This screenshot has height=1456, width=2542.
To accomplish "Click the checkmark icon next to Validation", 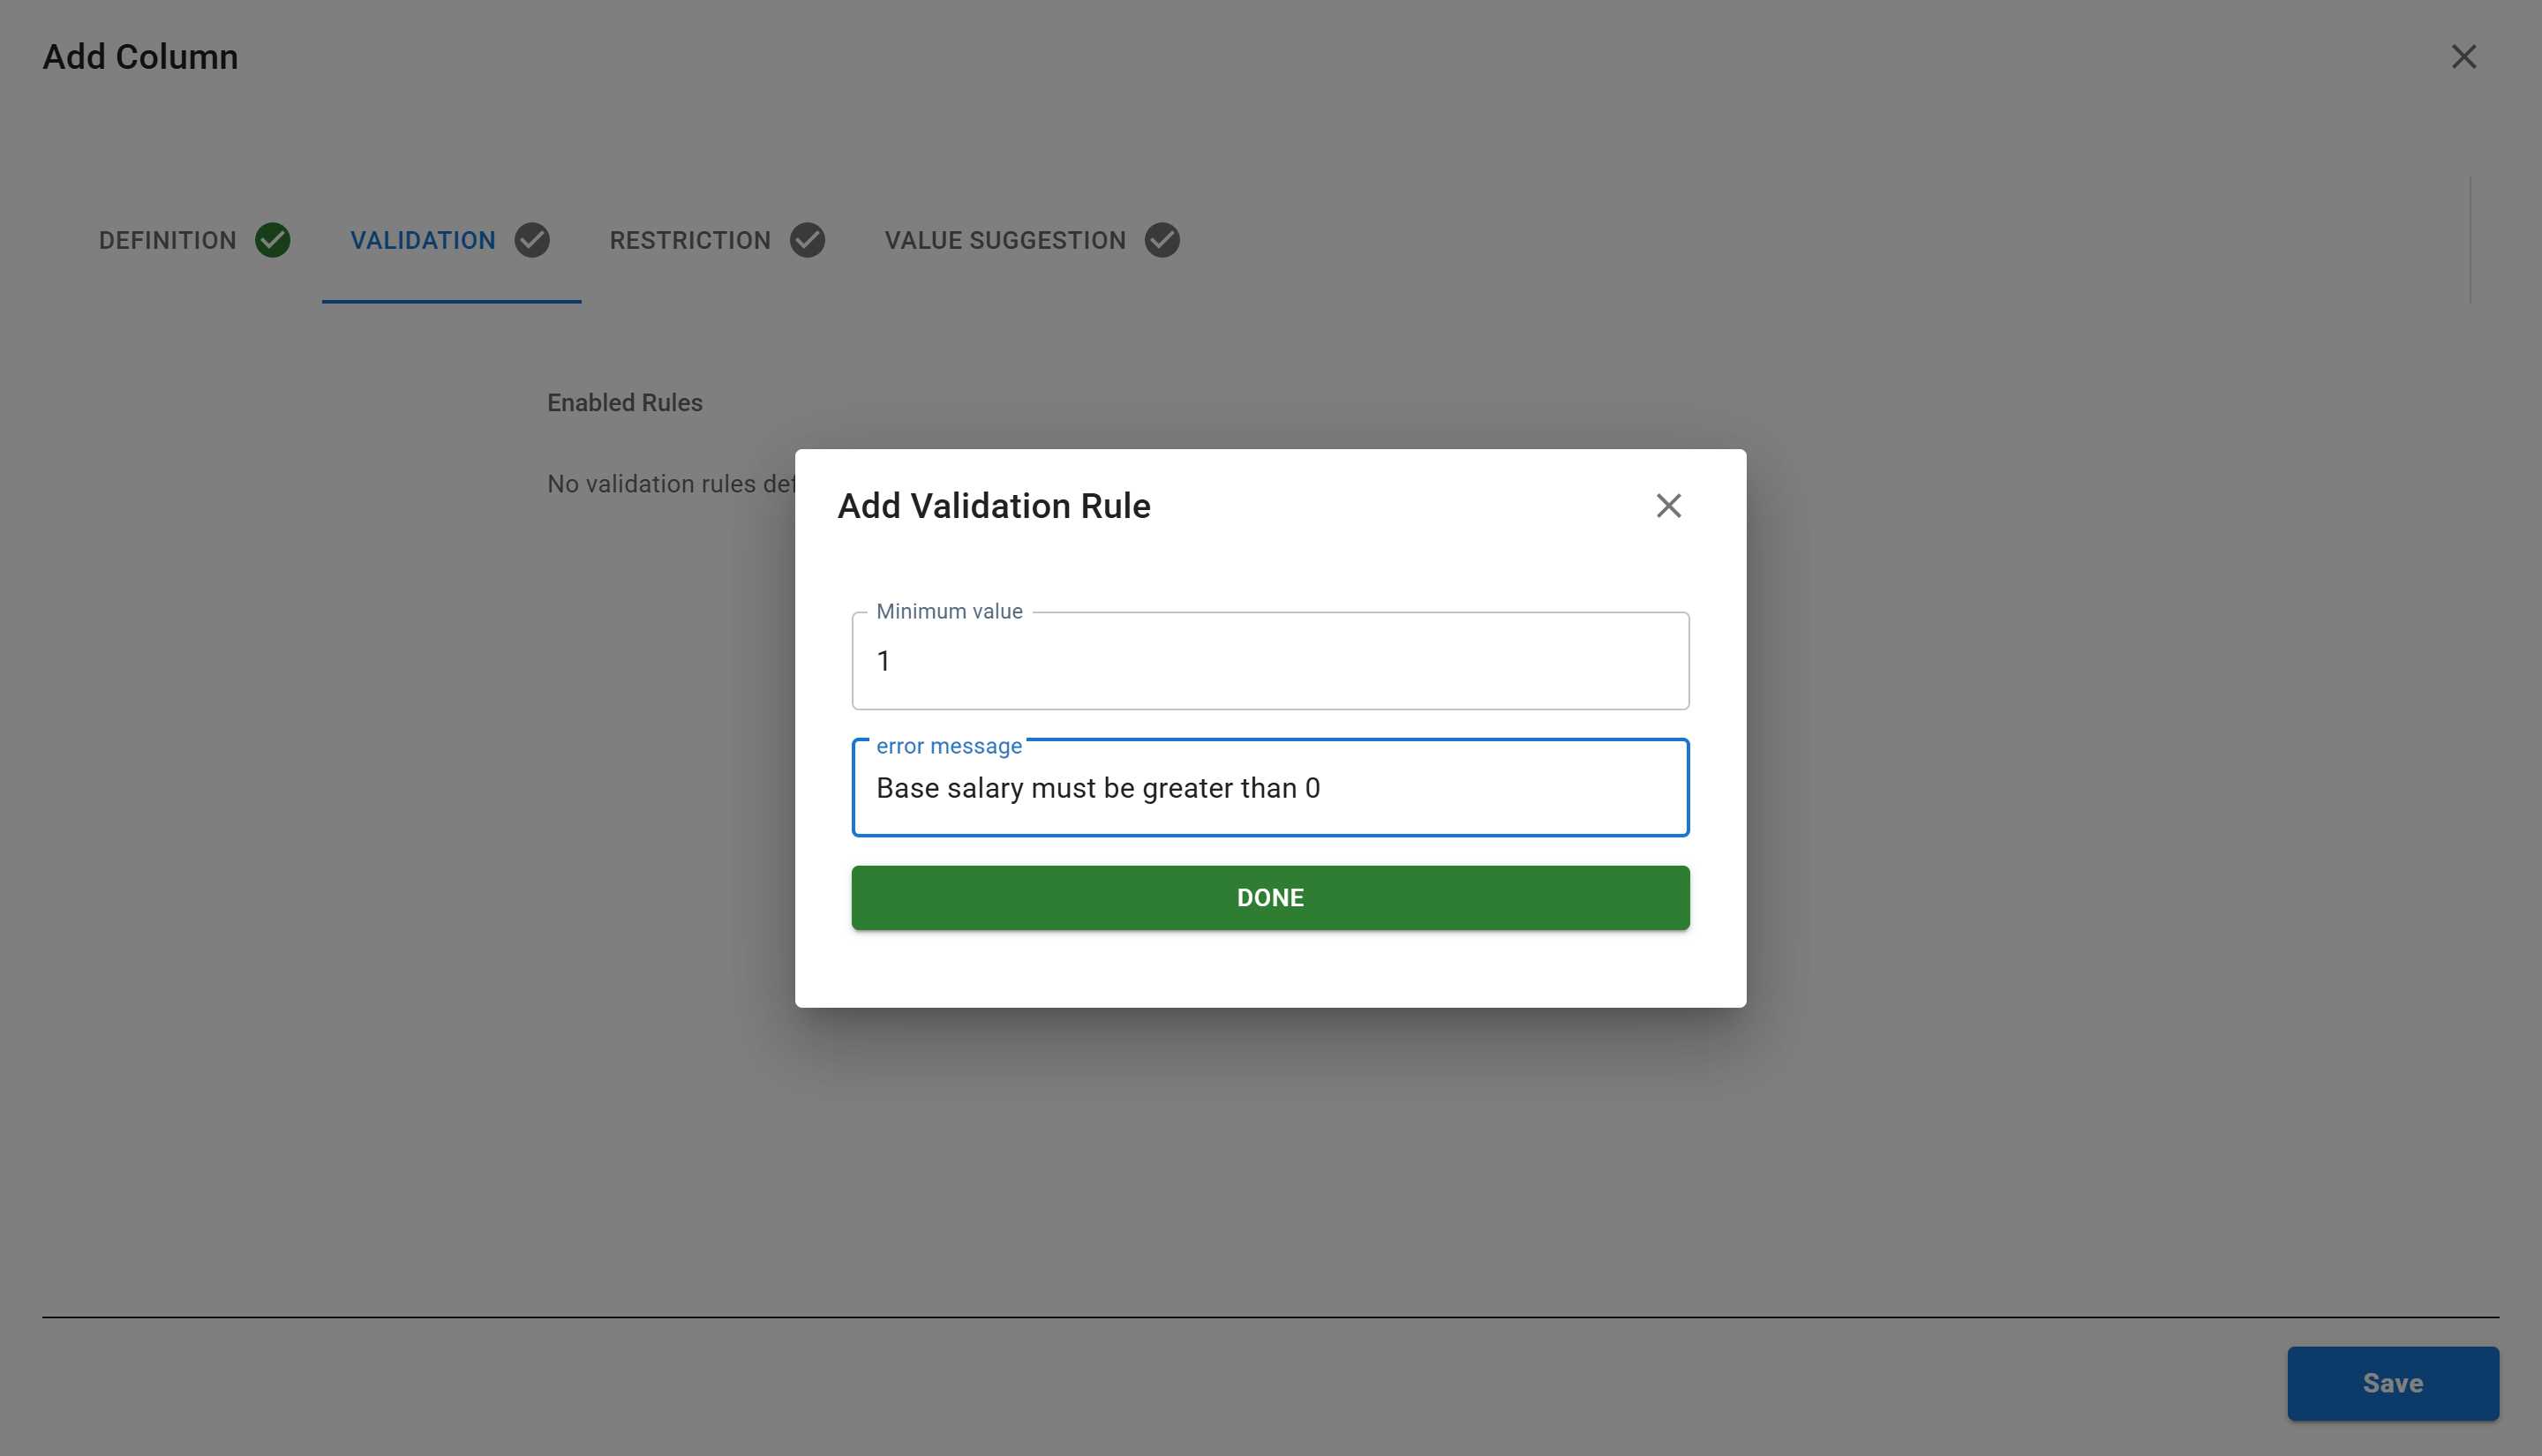I will [532, 240].
